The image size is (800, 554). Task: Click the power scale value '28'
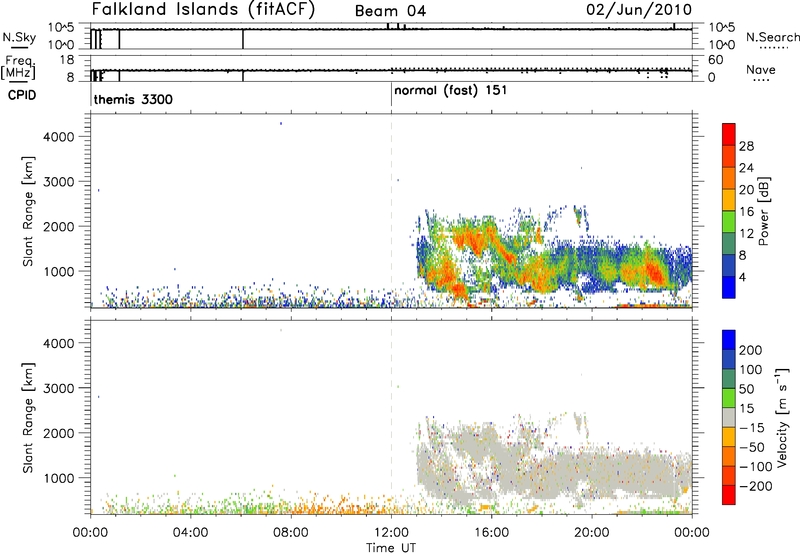(746, 146)
